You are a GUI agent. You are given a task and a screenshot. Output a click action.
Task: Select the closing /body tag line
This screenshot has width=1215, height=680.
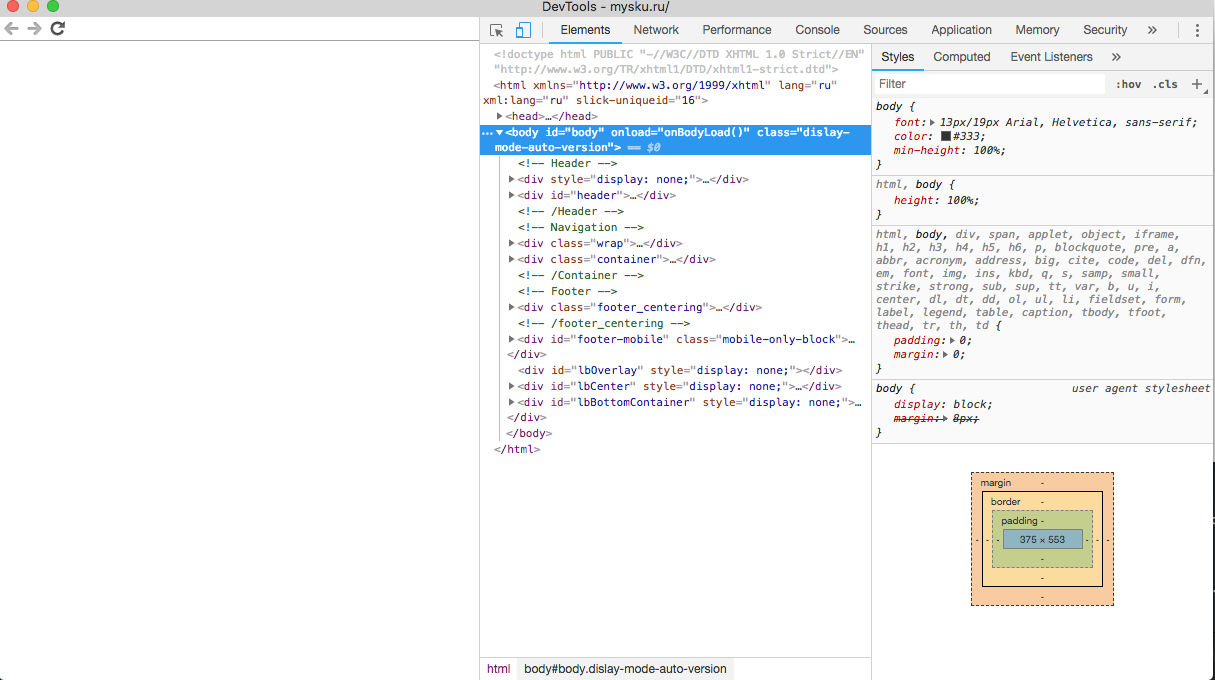point(529,434)
